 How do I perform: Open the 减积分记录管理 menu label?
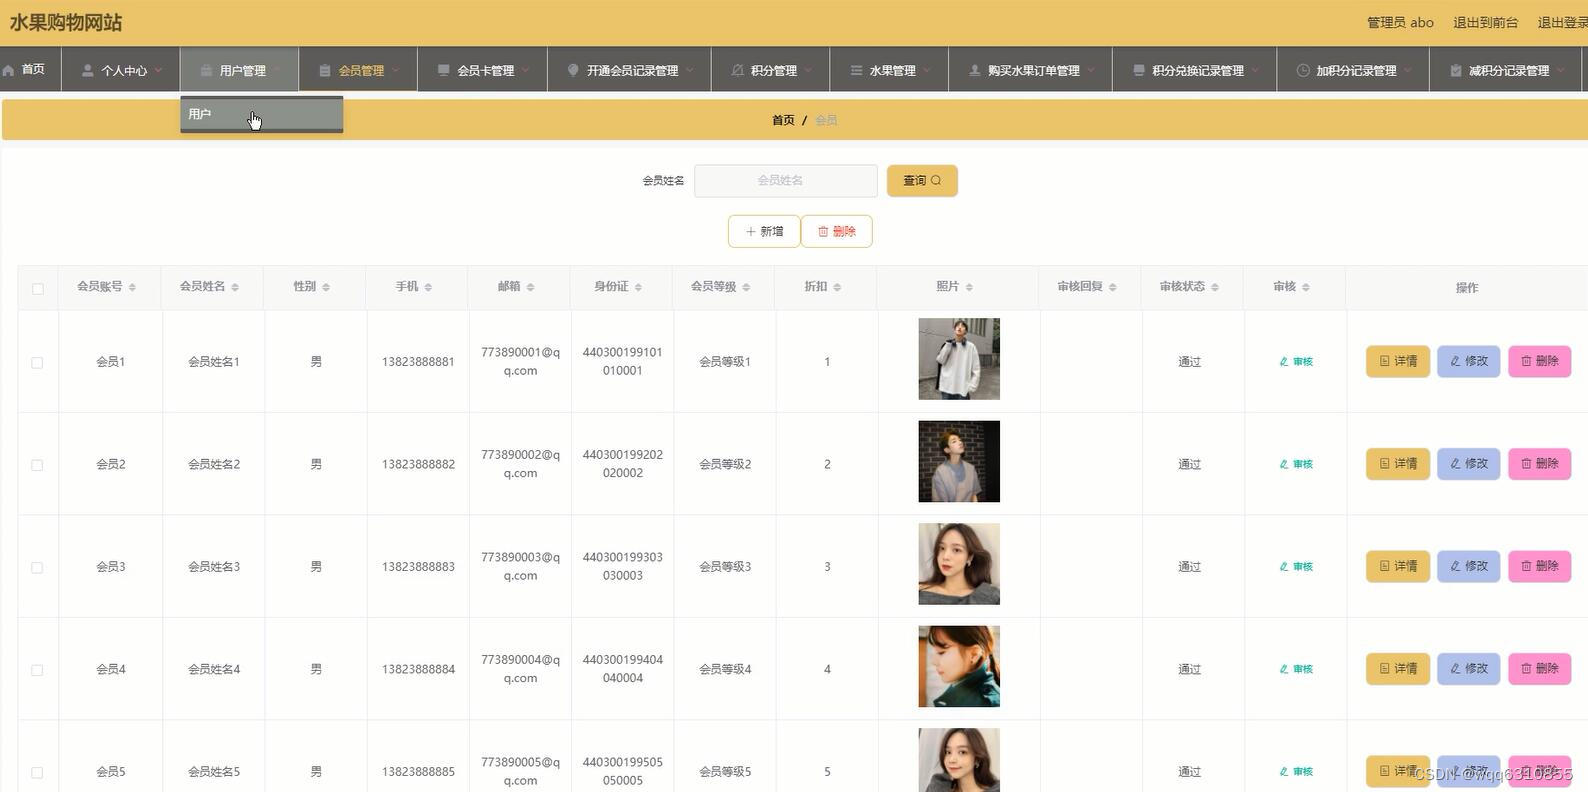(1509, 70)
